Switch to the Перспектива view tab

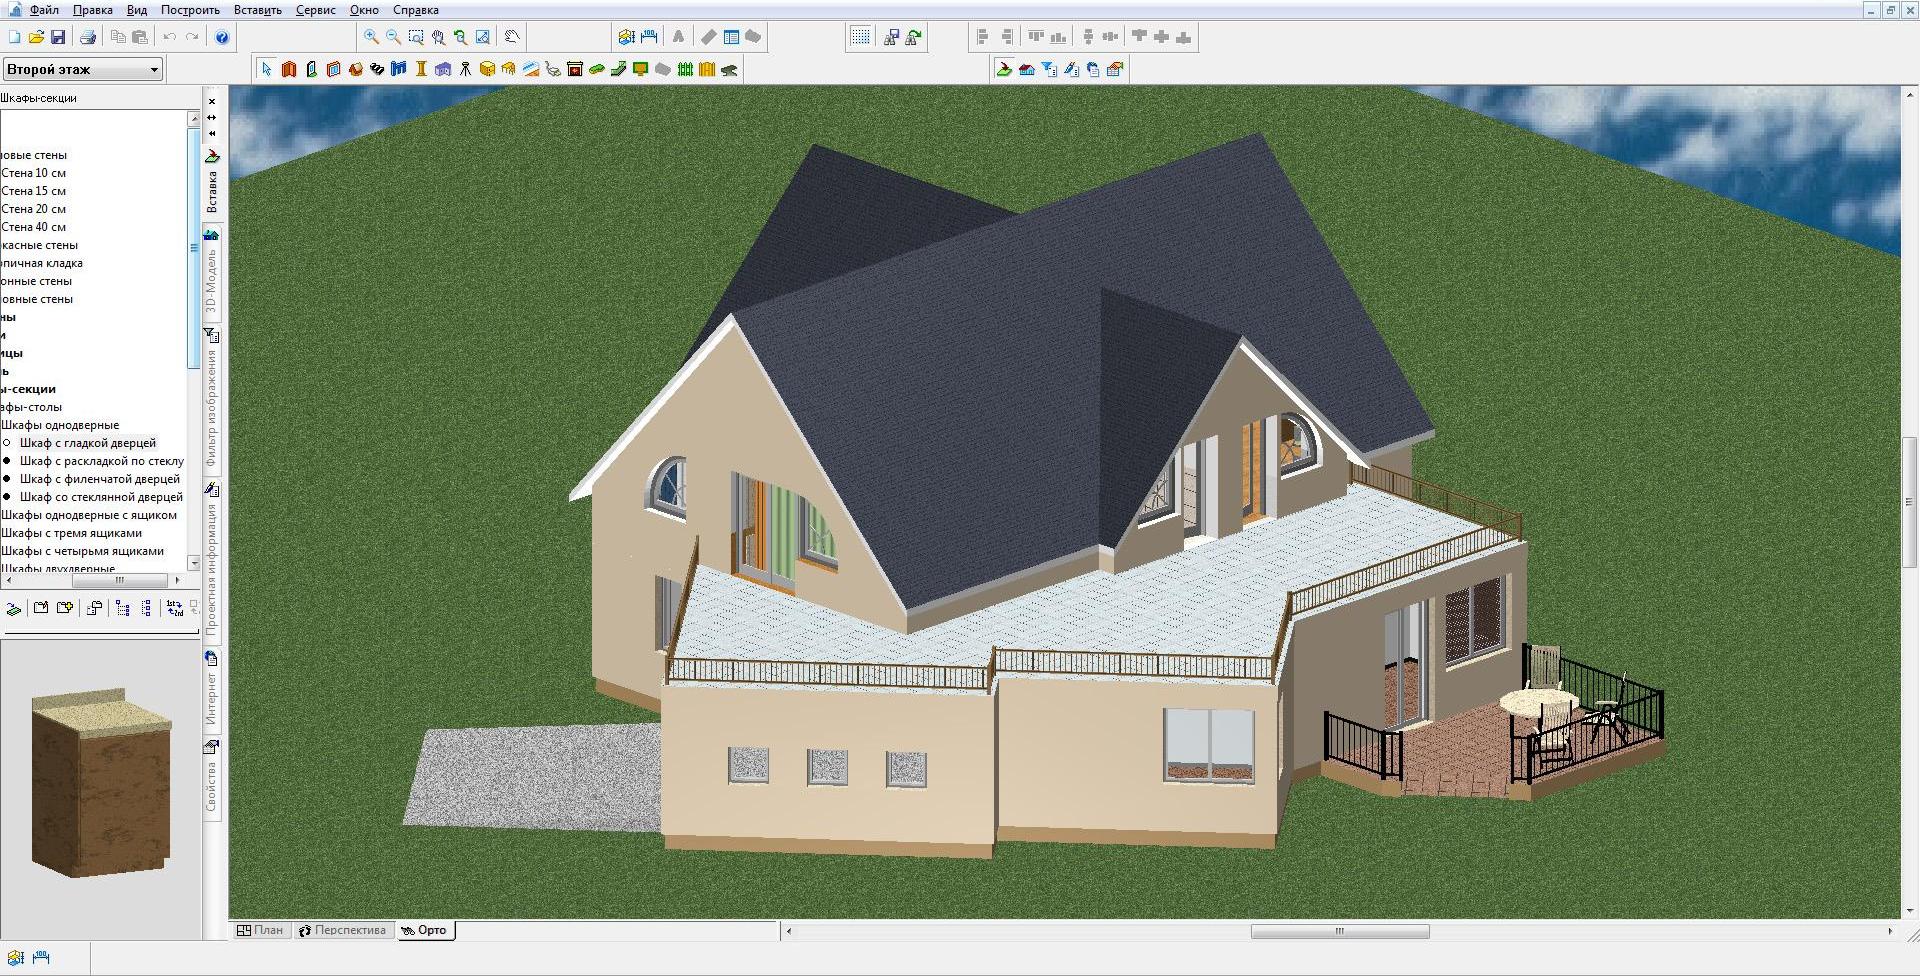(x=342, y=930)
